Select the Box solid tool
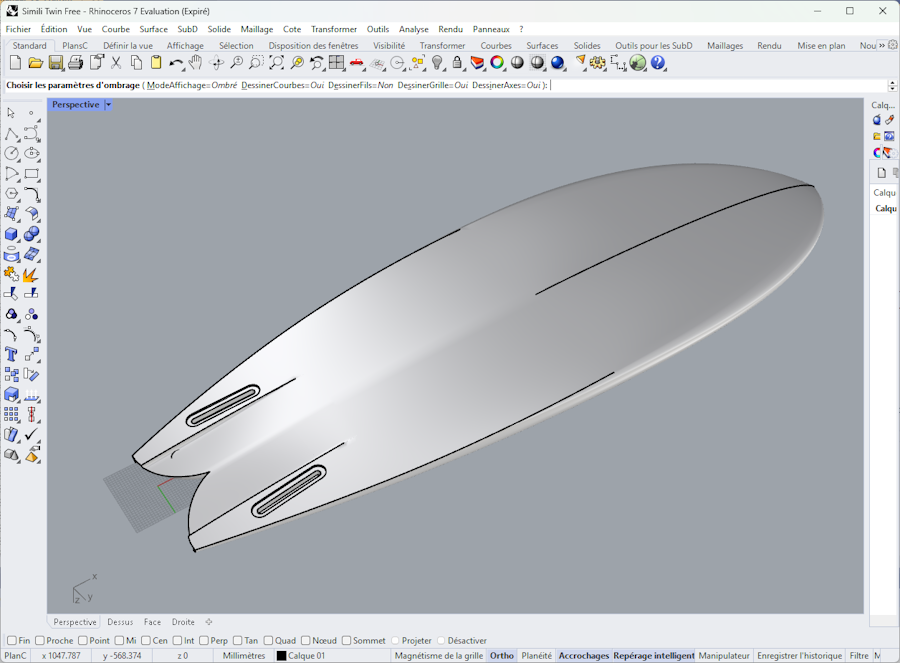This screenshot has height=663, width=900. pos(12,234)
